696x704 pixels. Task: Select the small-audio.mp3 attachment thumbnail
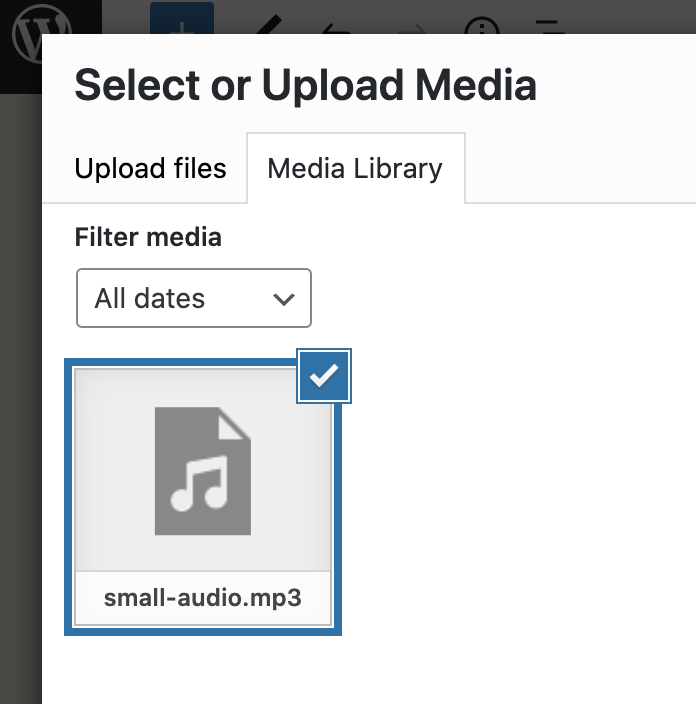click(x=203, y=497)
